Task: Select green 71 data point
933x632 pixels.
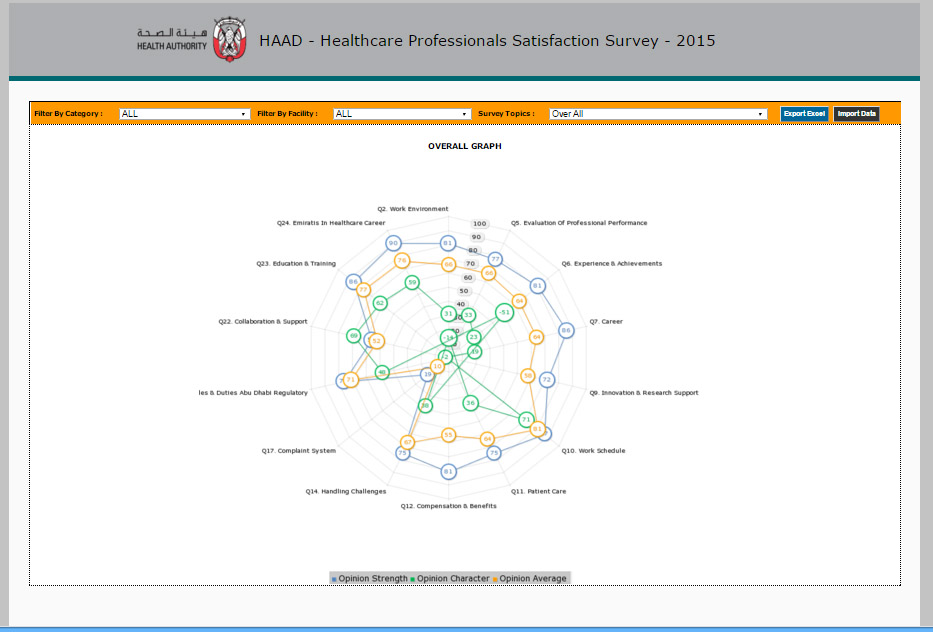Action: click(x=526, y=420)
